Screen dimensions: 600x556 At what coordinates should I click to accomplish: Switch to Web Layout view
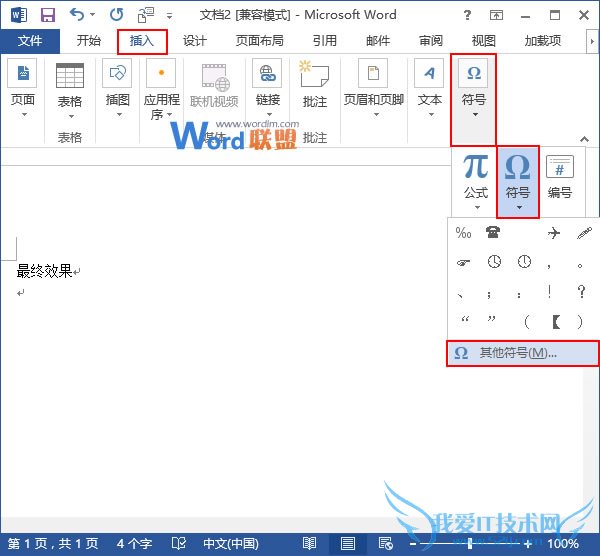[x=385, y=543]
